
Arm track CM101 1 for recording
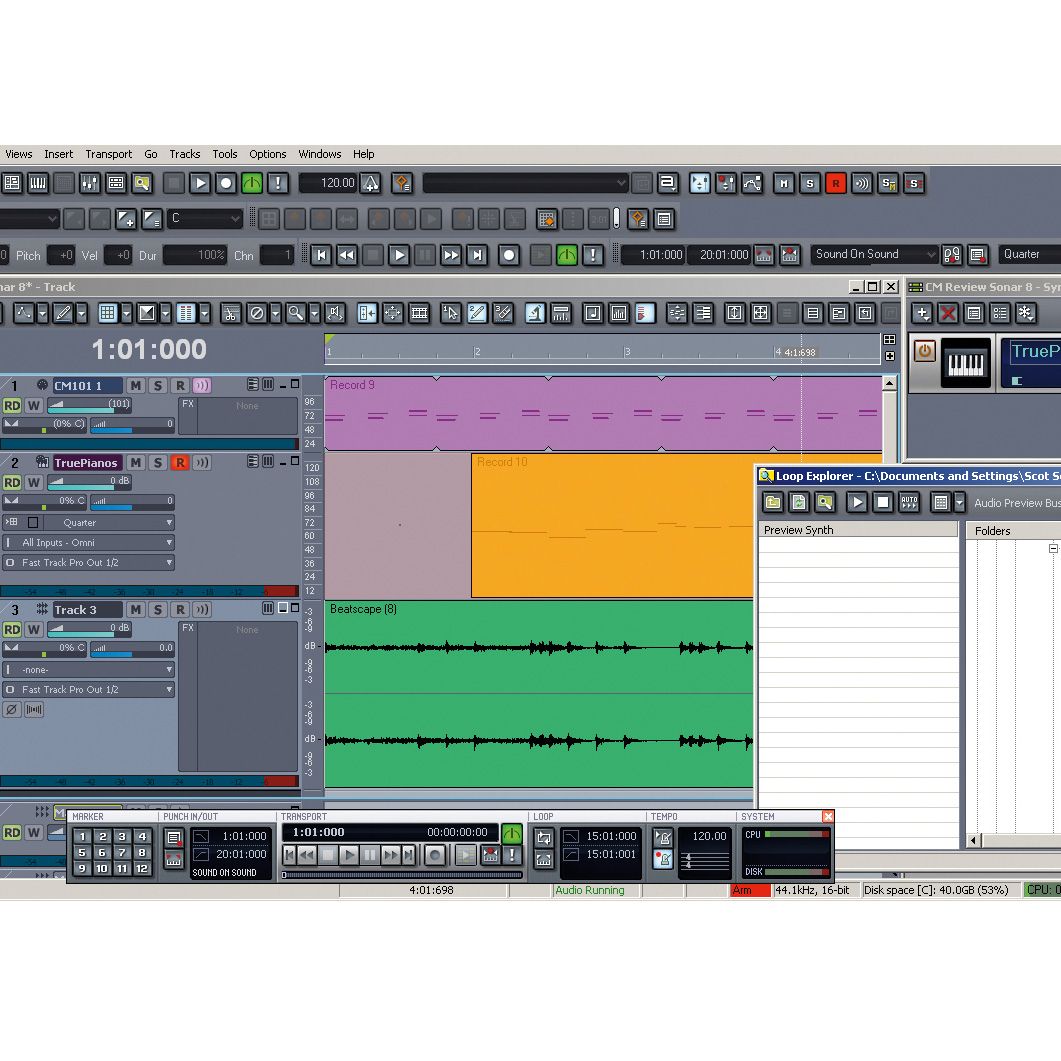(x=180, y=386)
